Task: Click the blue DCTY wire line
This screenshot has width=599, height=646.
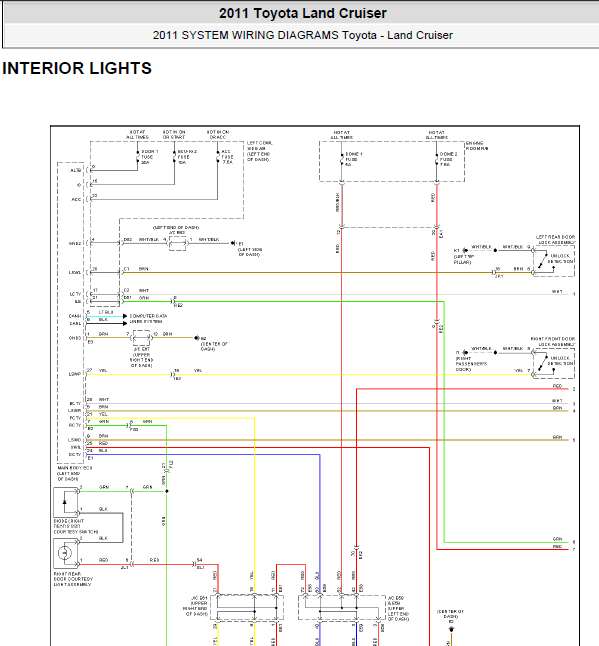Action: [204, 454]
